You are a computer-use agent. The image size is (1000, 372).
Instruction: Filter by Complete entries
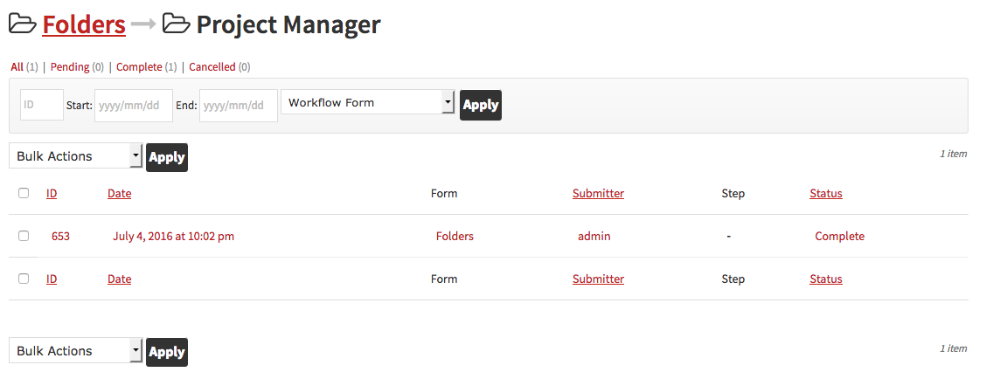[139, 67]
